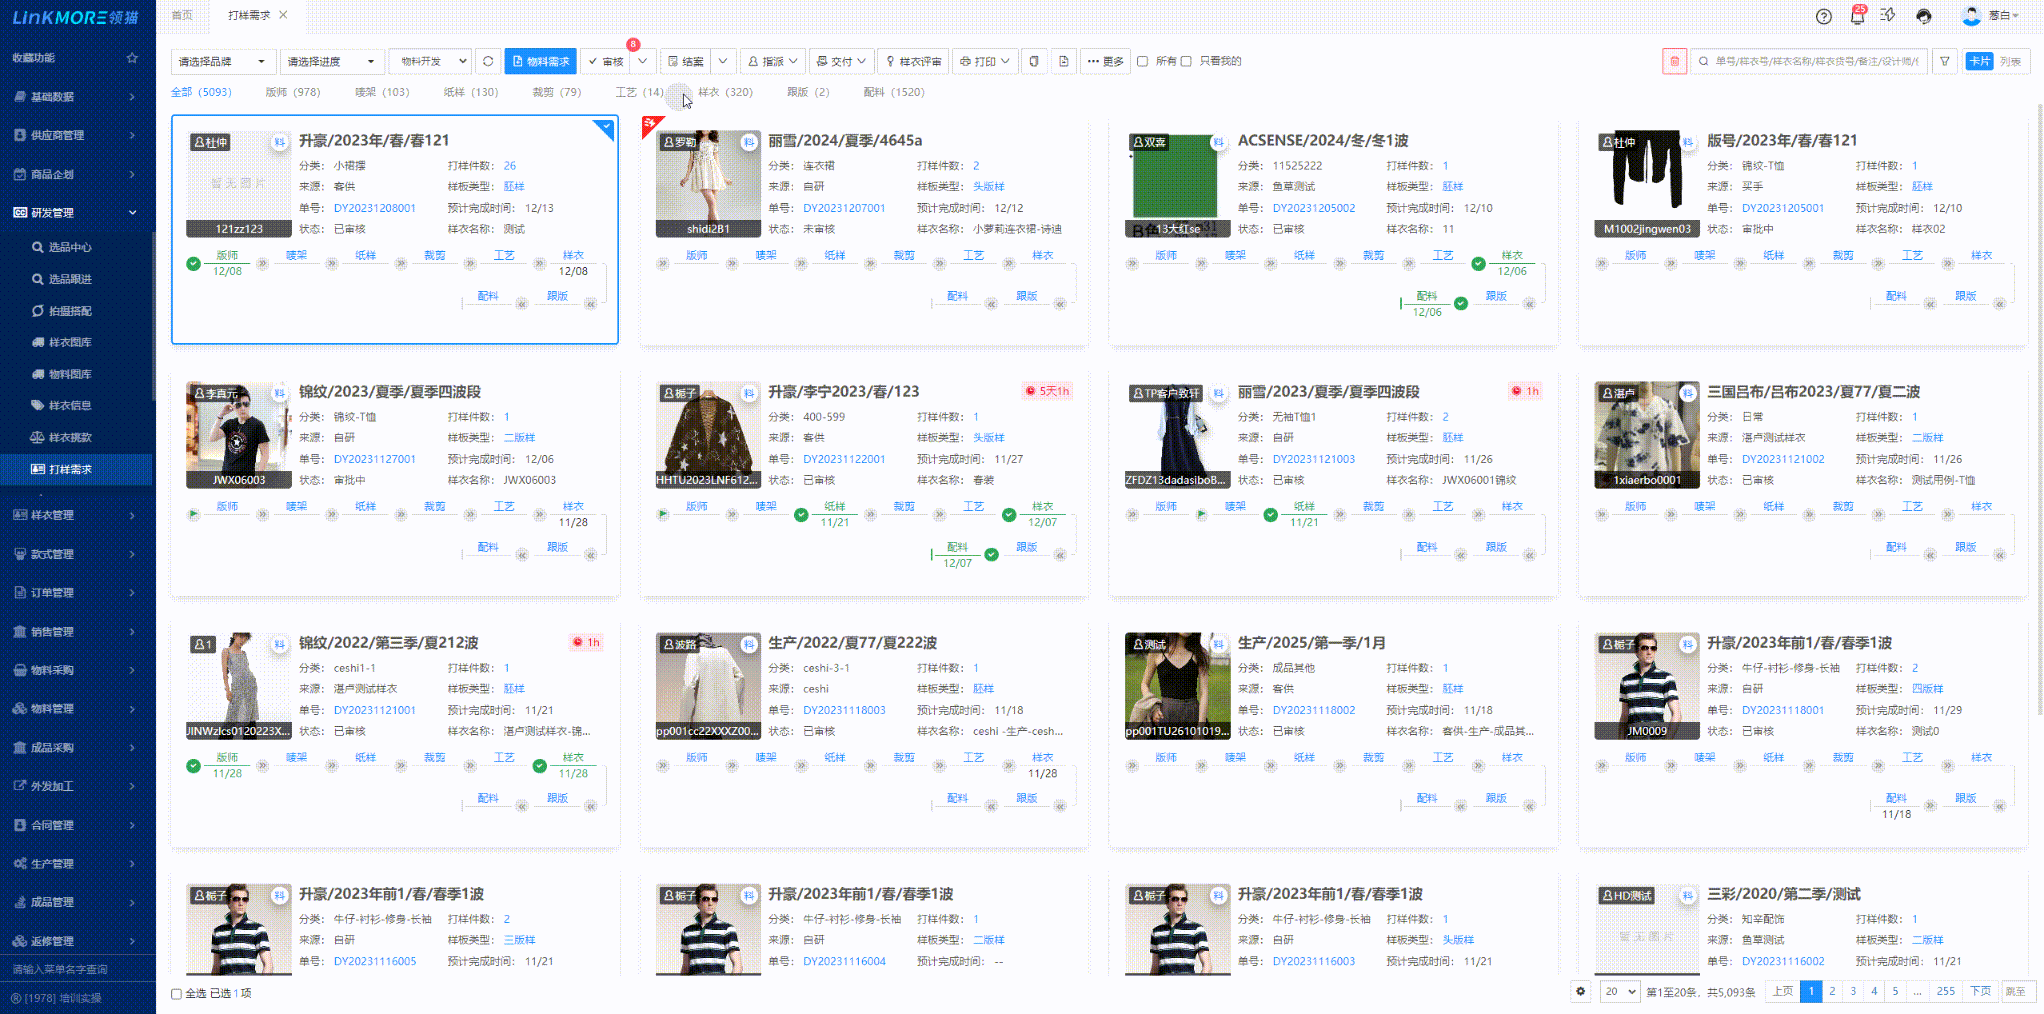Click the funnel filter icon
The image size is (2044, 1014).
(x=1945, y=61)
